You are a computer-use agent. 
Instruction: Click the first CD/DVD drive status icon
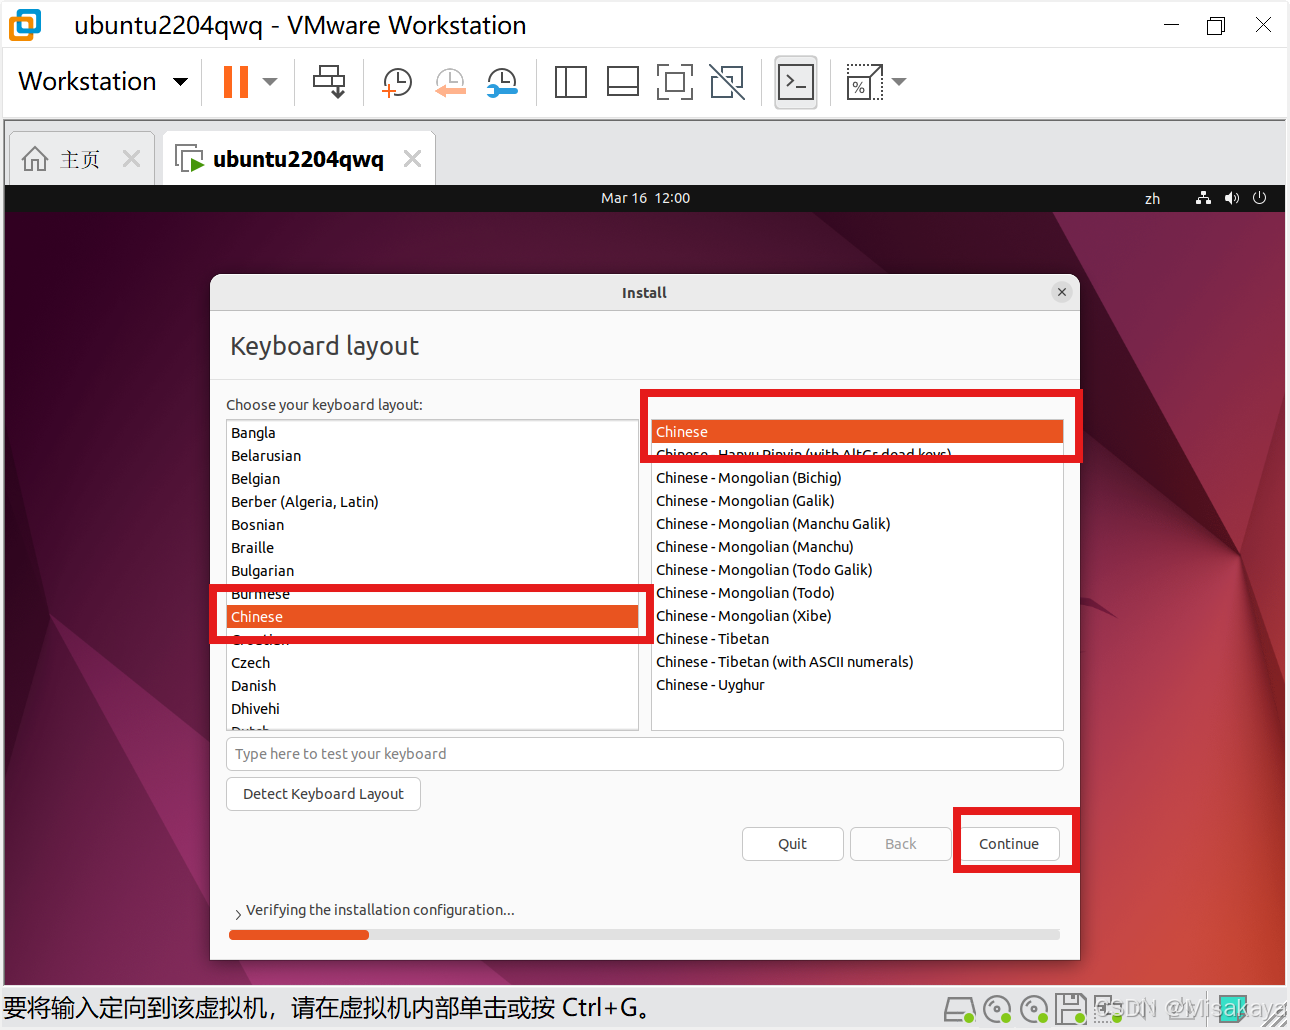coord(997,1010)
